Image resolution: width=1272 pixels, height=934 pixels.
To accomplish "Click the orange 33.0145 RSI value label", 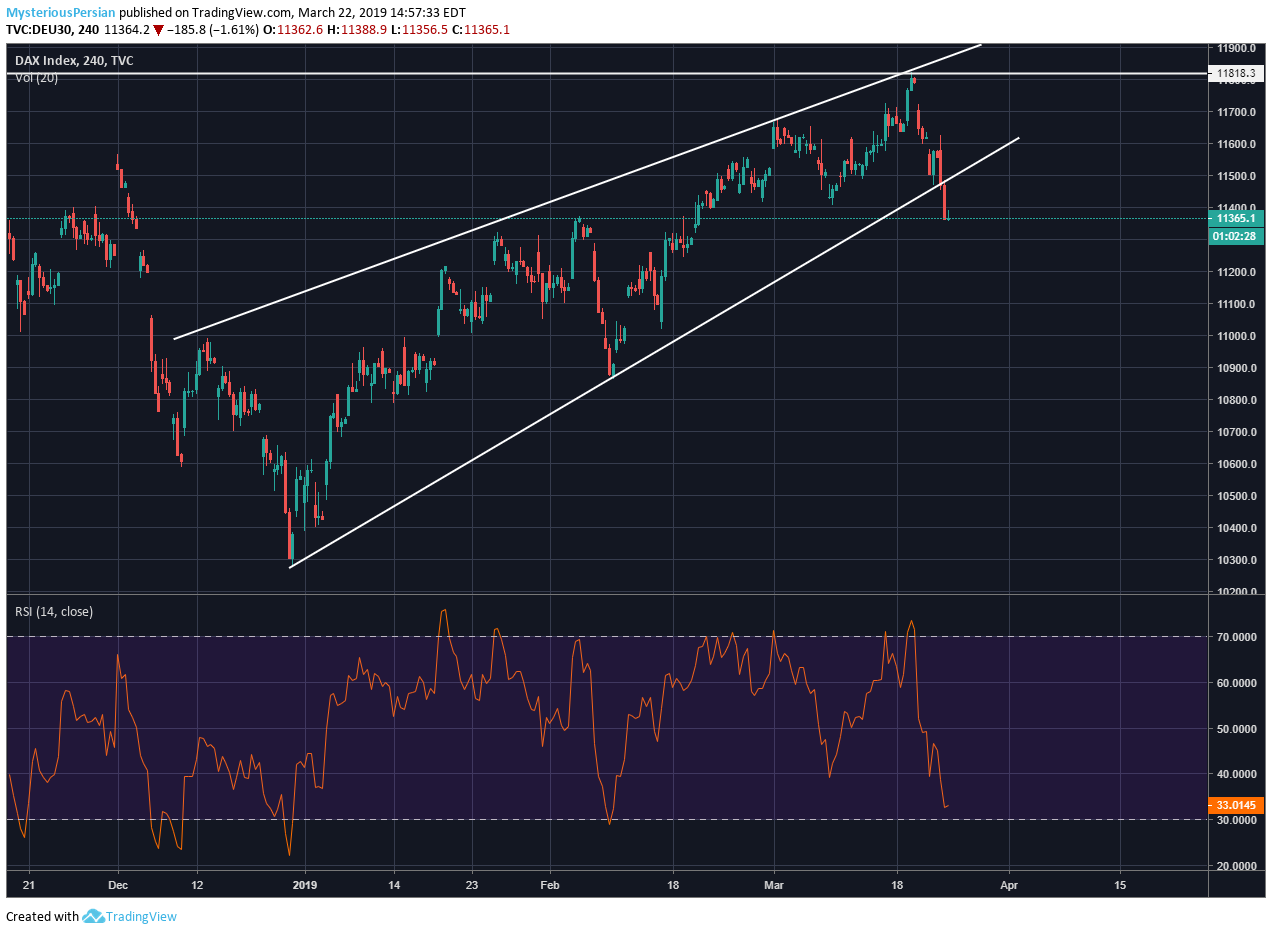I will (1238, 805).
